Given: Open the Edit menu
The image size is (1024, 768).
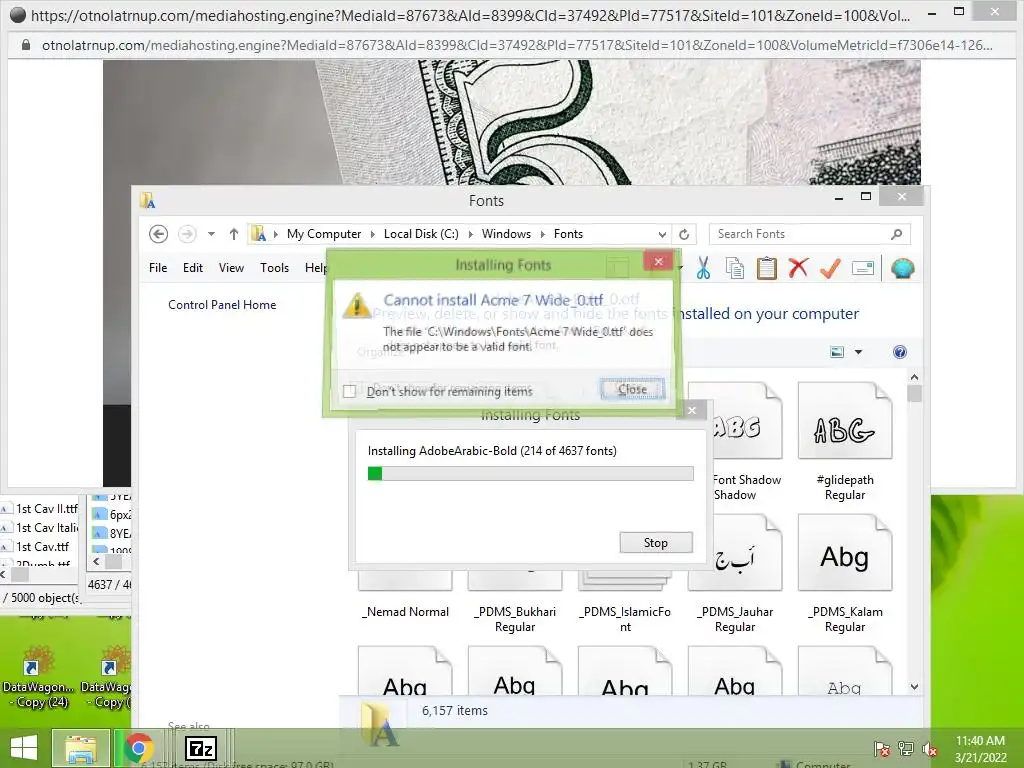Looking at the screenshot, I should pyautogui.click(x=193, y=268).
